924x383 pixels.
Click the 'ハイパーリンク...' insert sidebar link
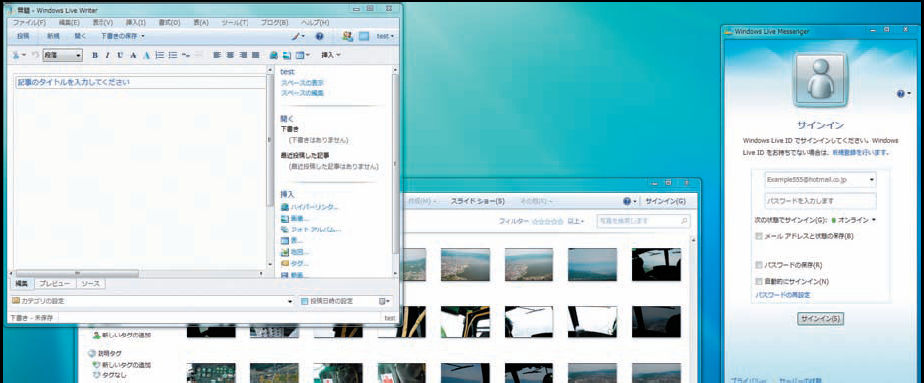(x=314, y=207)
